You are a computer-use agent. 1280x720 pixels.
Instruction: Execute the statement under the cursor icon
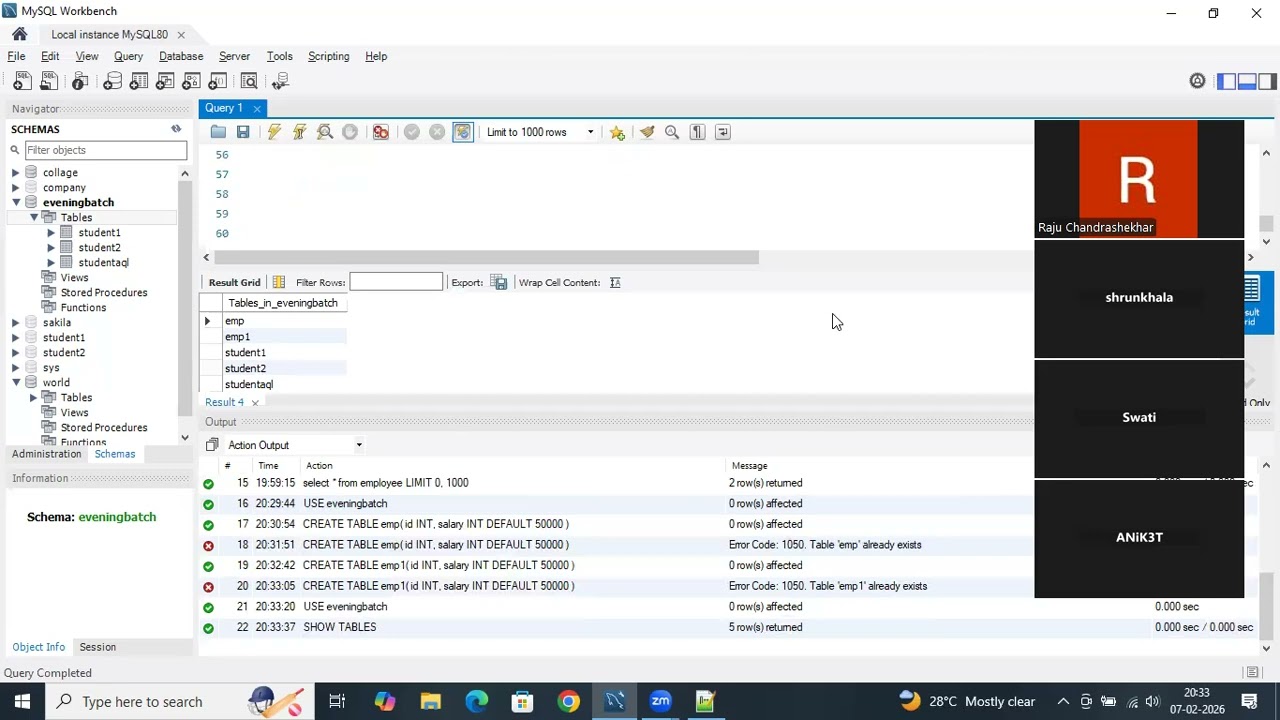tap(299, 132)
